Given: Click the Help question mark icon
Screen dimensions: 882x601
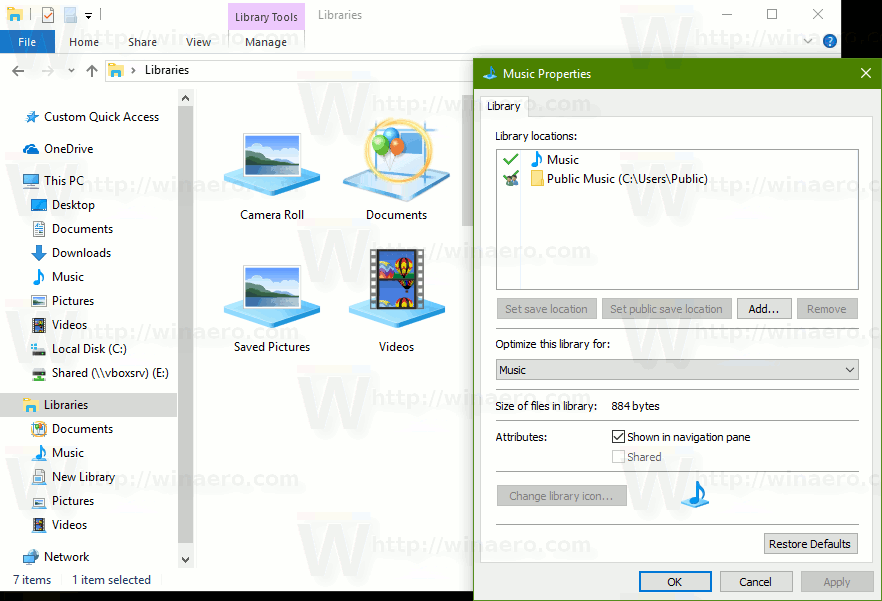Looking at the screenshot, I should pyautogui.click(x=829, y=41).
